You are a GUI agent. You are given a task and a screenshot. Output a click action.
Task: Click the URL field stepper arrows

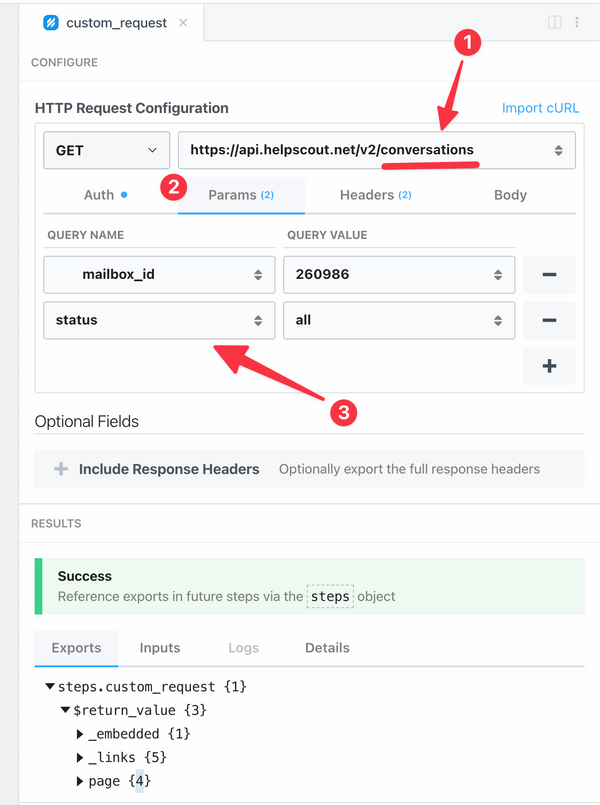pos(558,150)
